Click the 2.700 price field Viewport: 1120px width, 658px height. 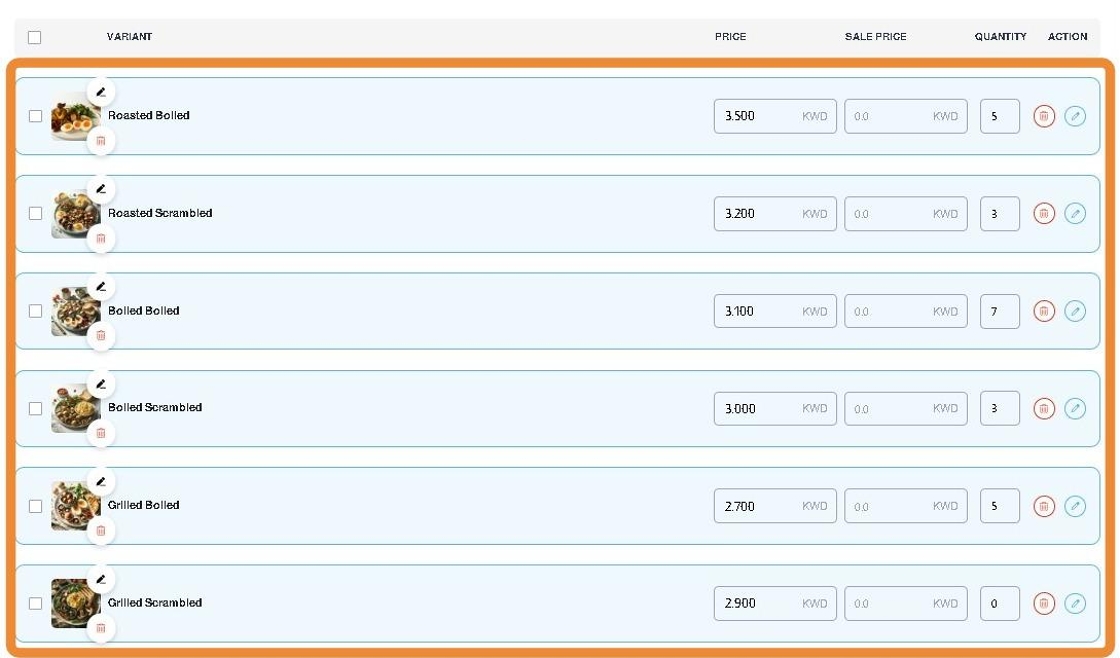click(x=775, y=506)
